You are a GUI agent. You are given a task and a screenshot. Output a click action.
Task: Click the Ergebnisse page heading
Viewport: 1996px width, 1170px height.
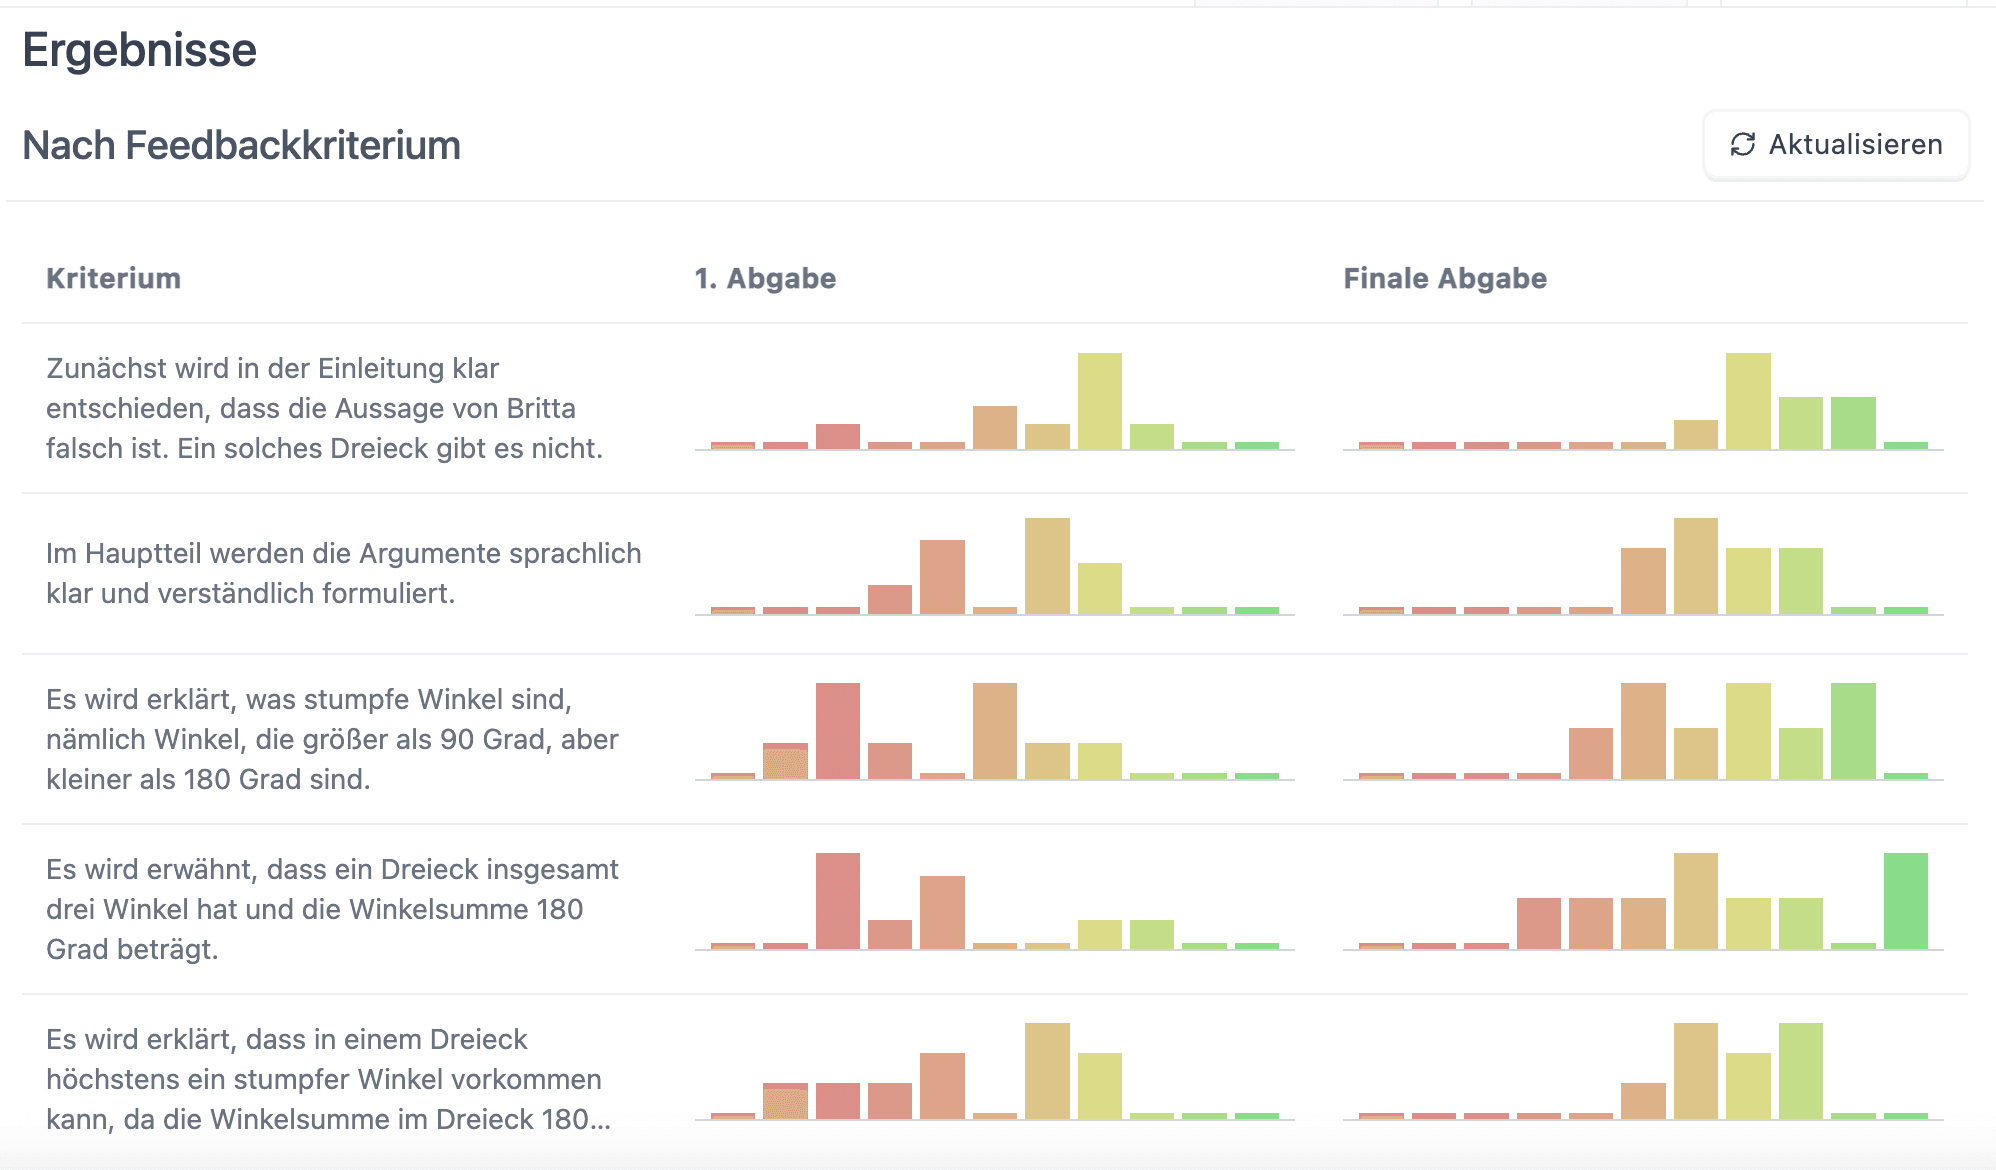click(x=139, y=50)
